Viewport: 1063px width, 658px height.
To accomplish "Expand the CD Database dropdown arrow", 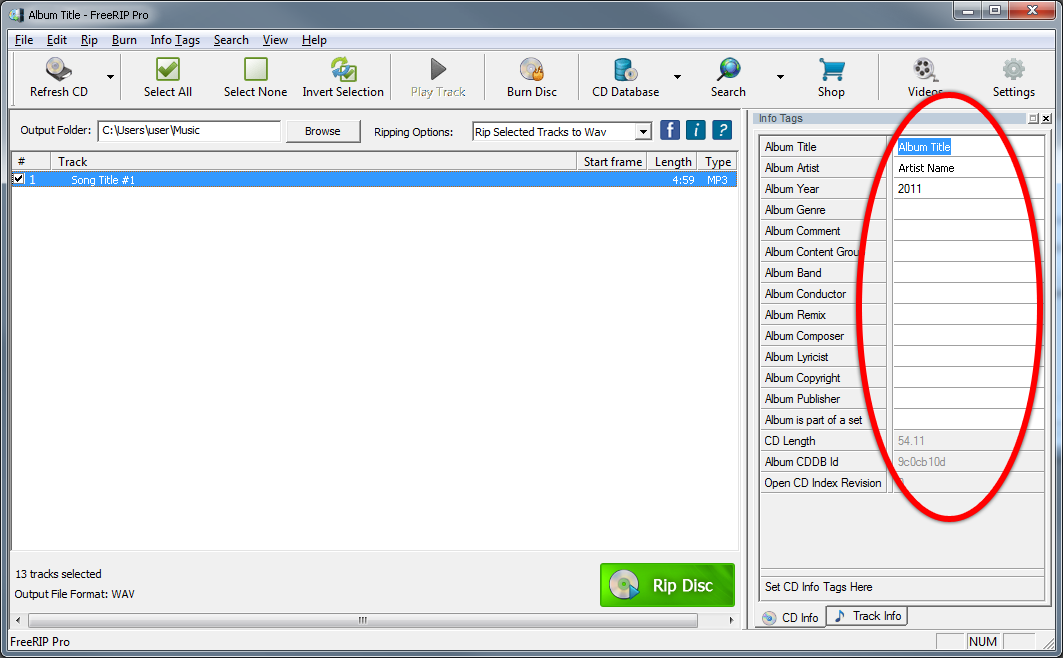I will click(x=677, y=77).
